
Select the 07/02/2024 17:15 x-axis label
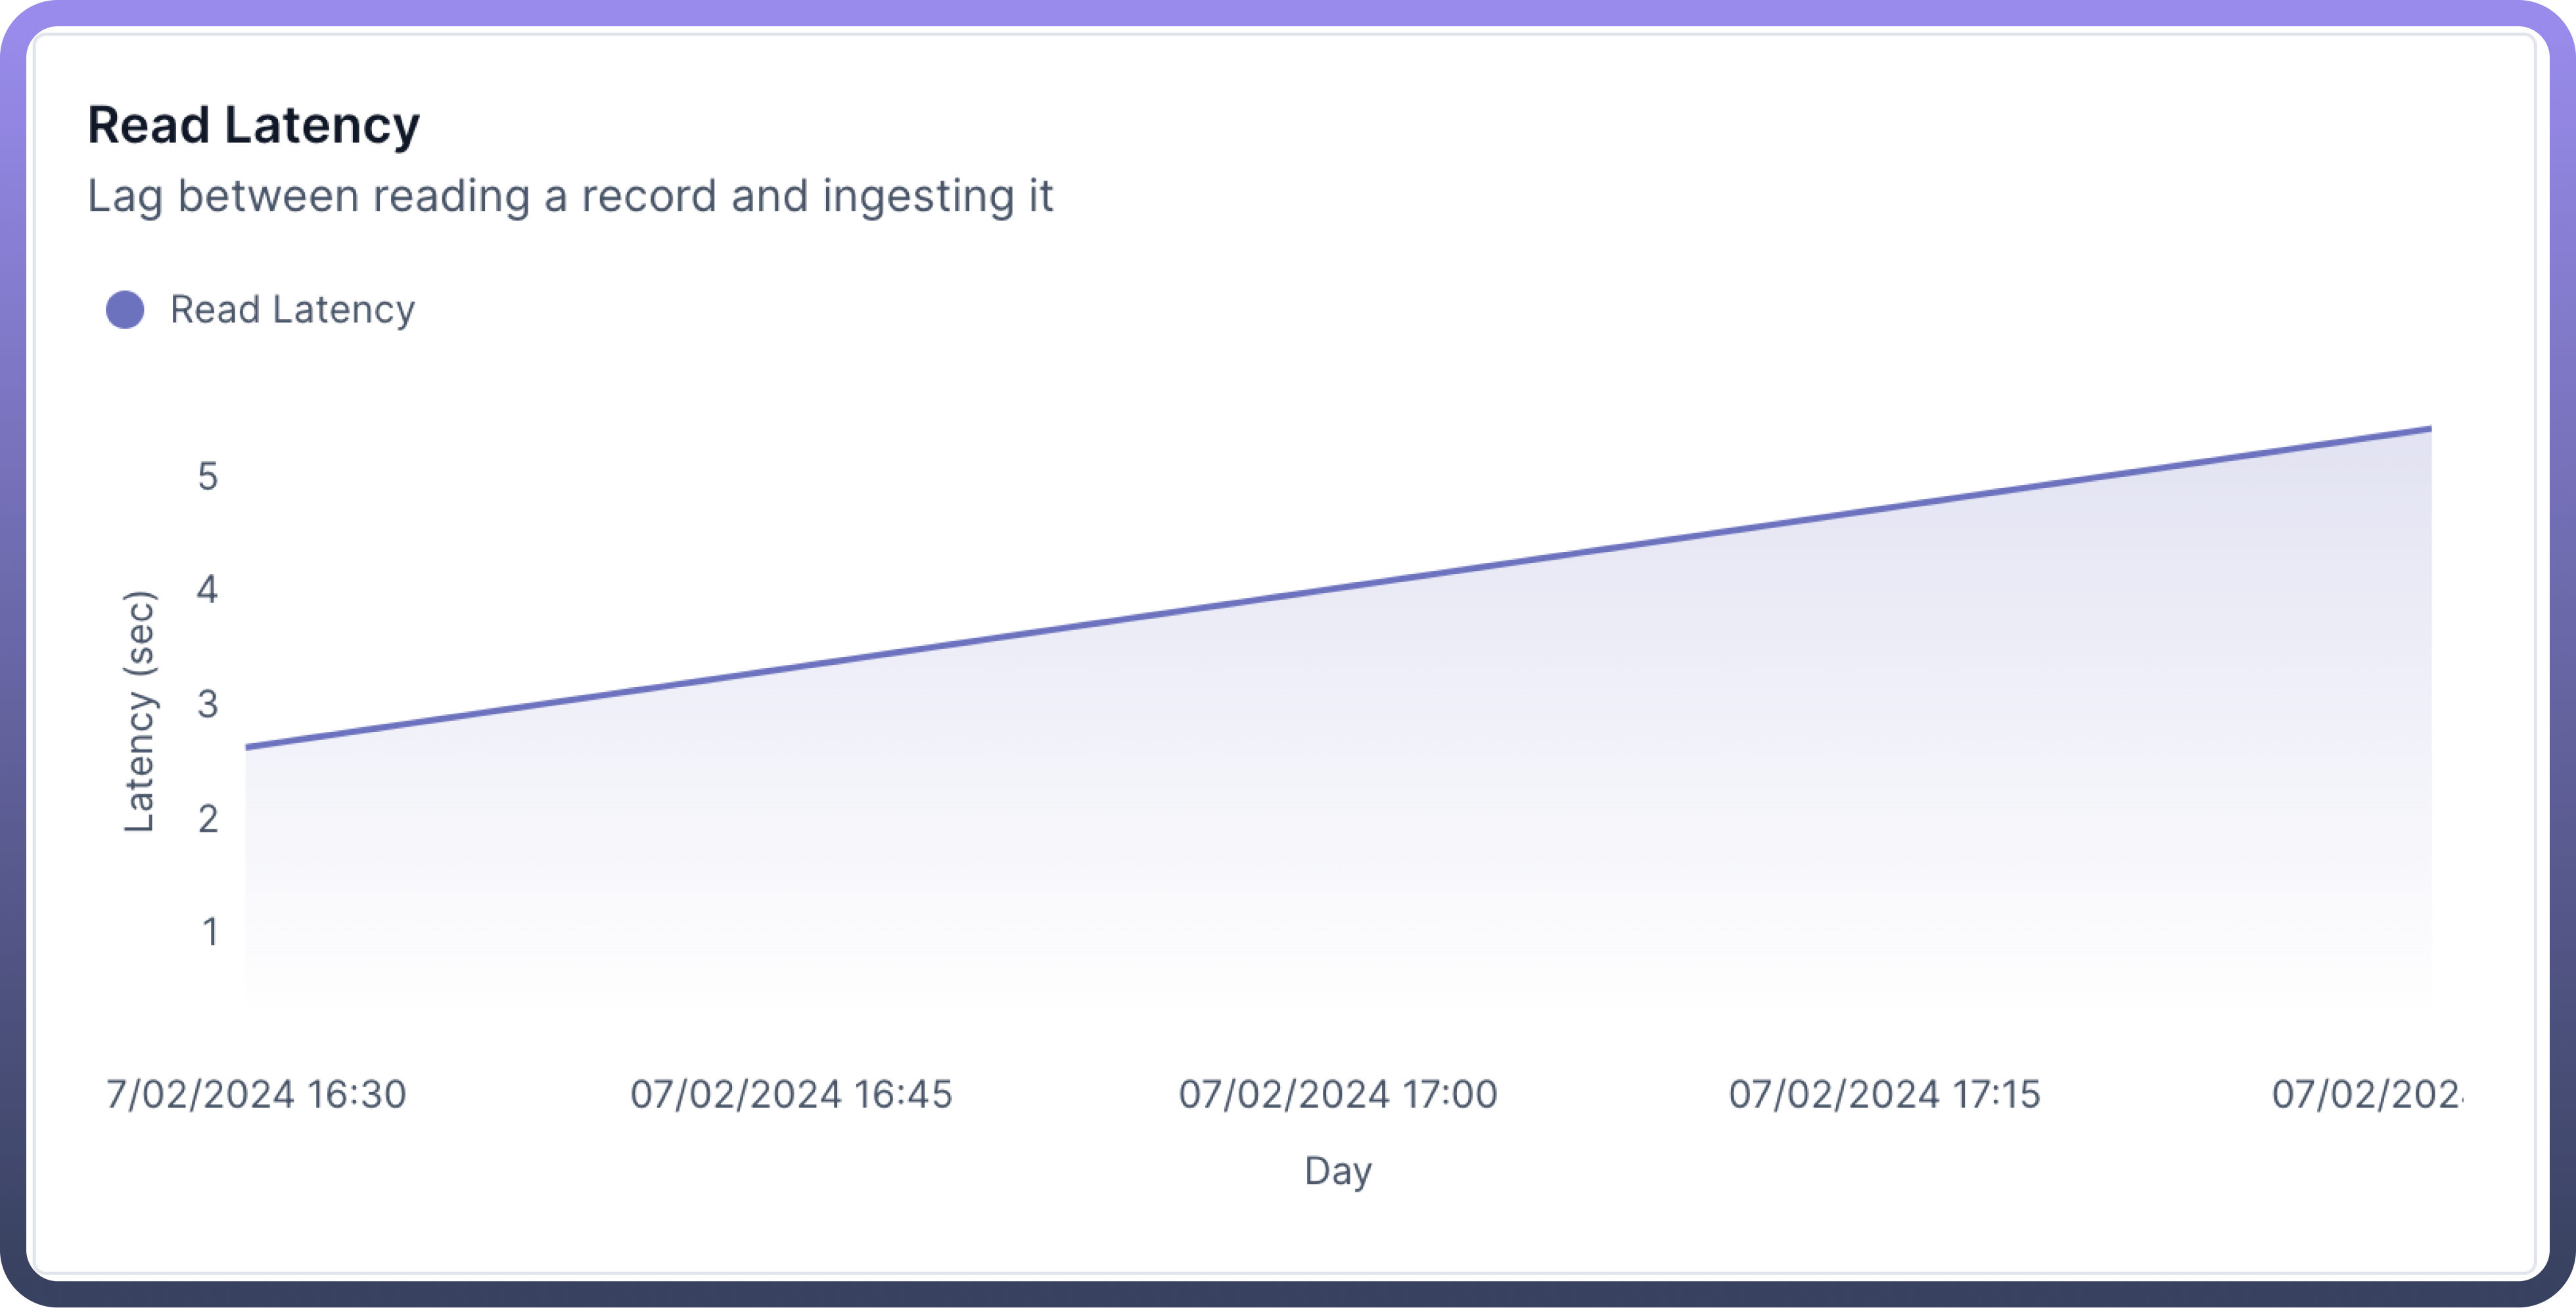[x=1884, y=1094]
